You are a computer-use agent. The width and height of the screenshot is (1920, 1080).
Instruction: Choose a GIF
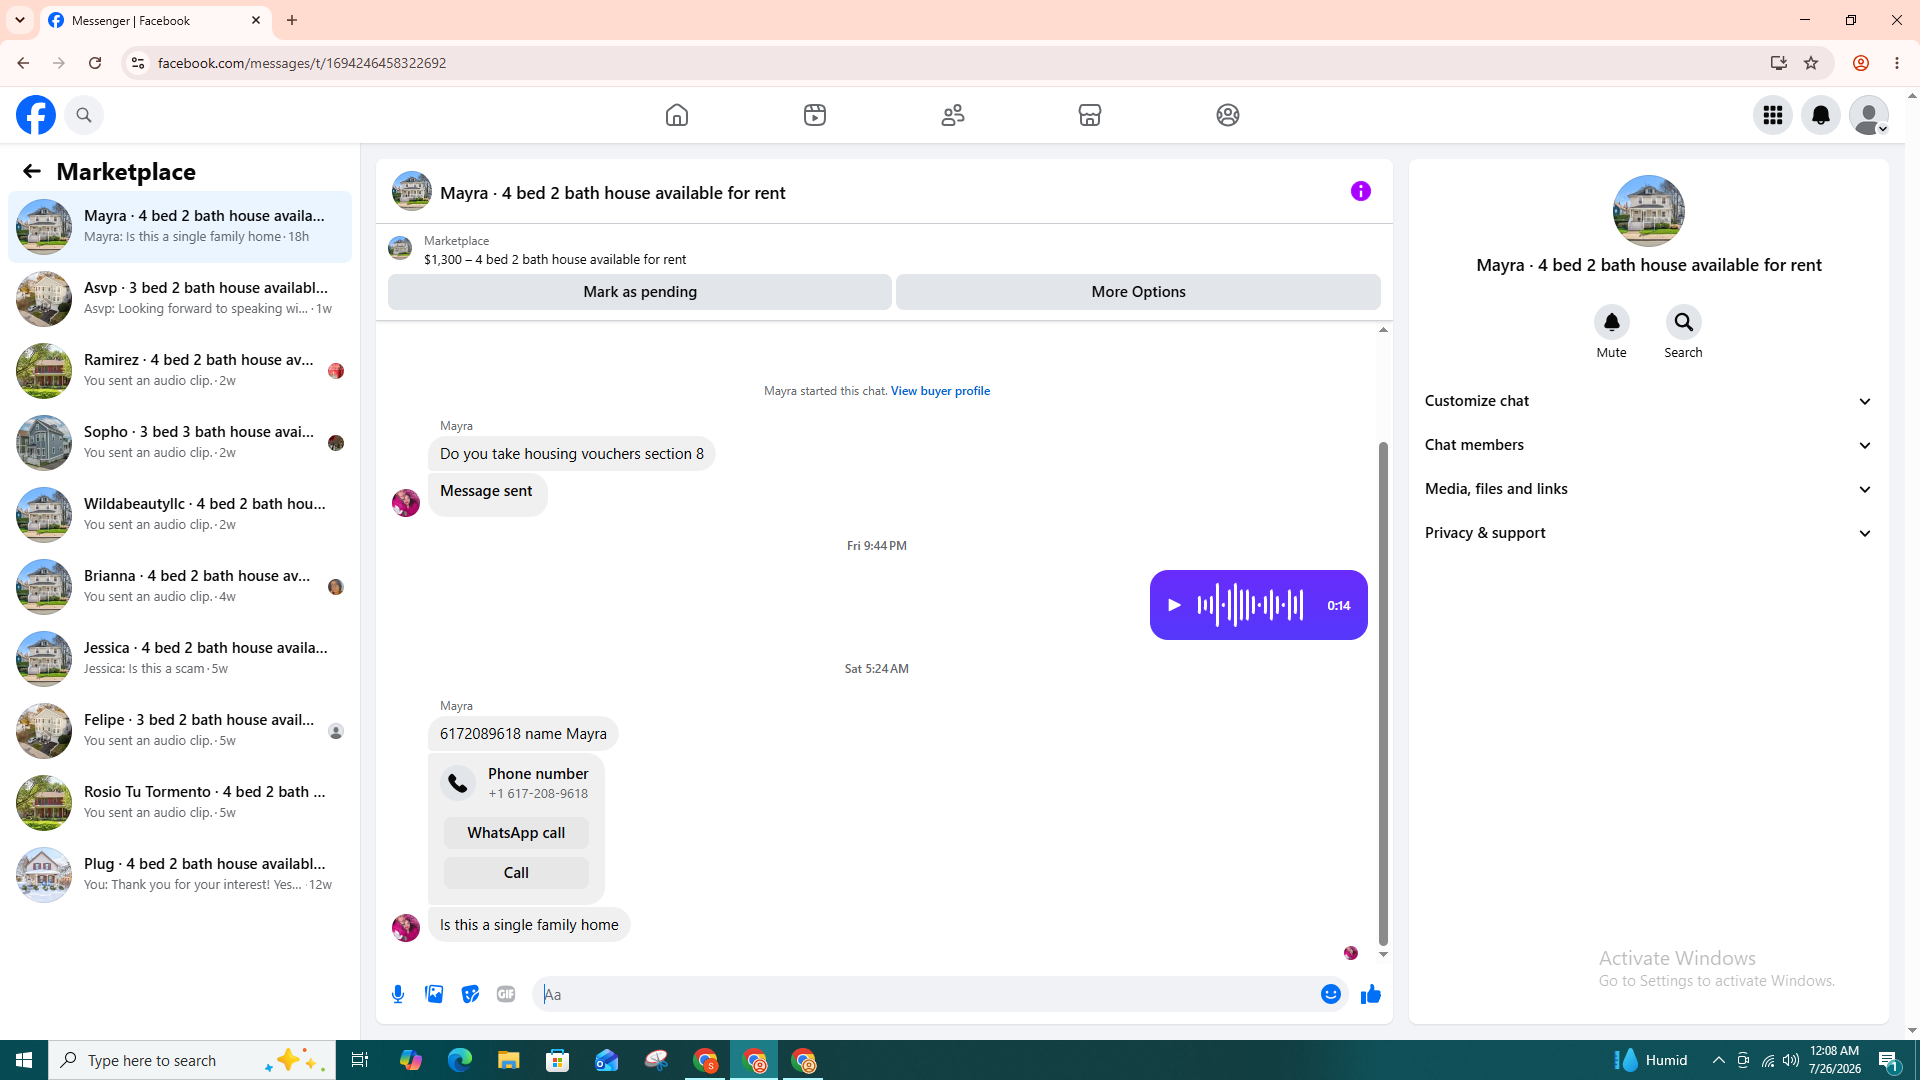point(506,994)
